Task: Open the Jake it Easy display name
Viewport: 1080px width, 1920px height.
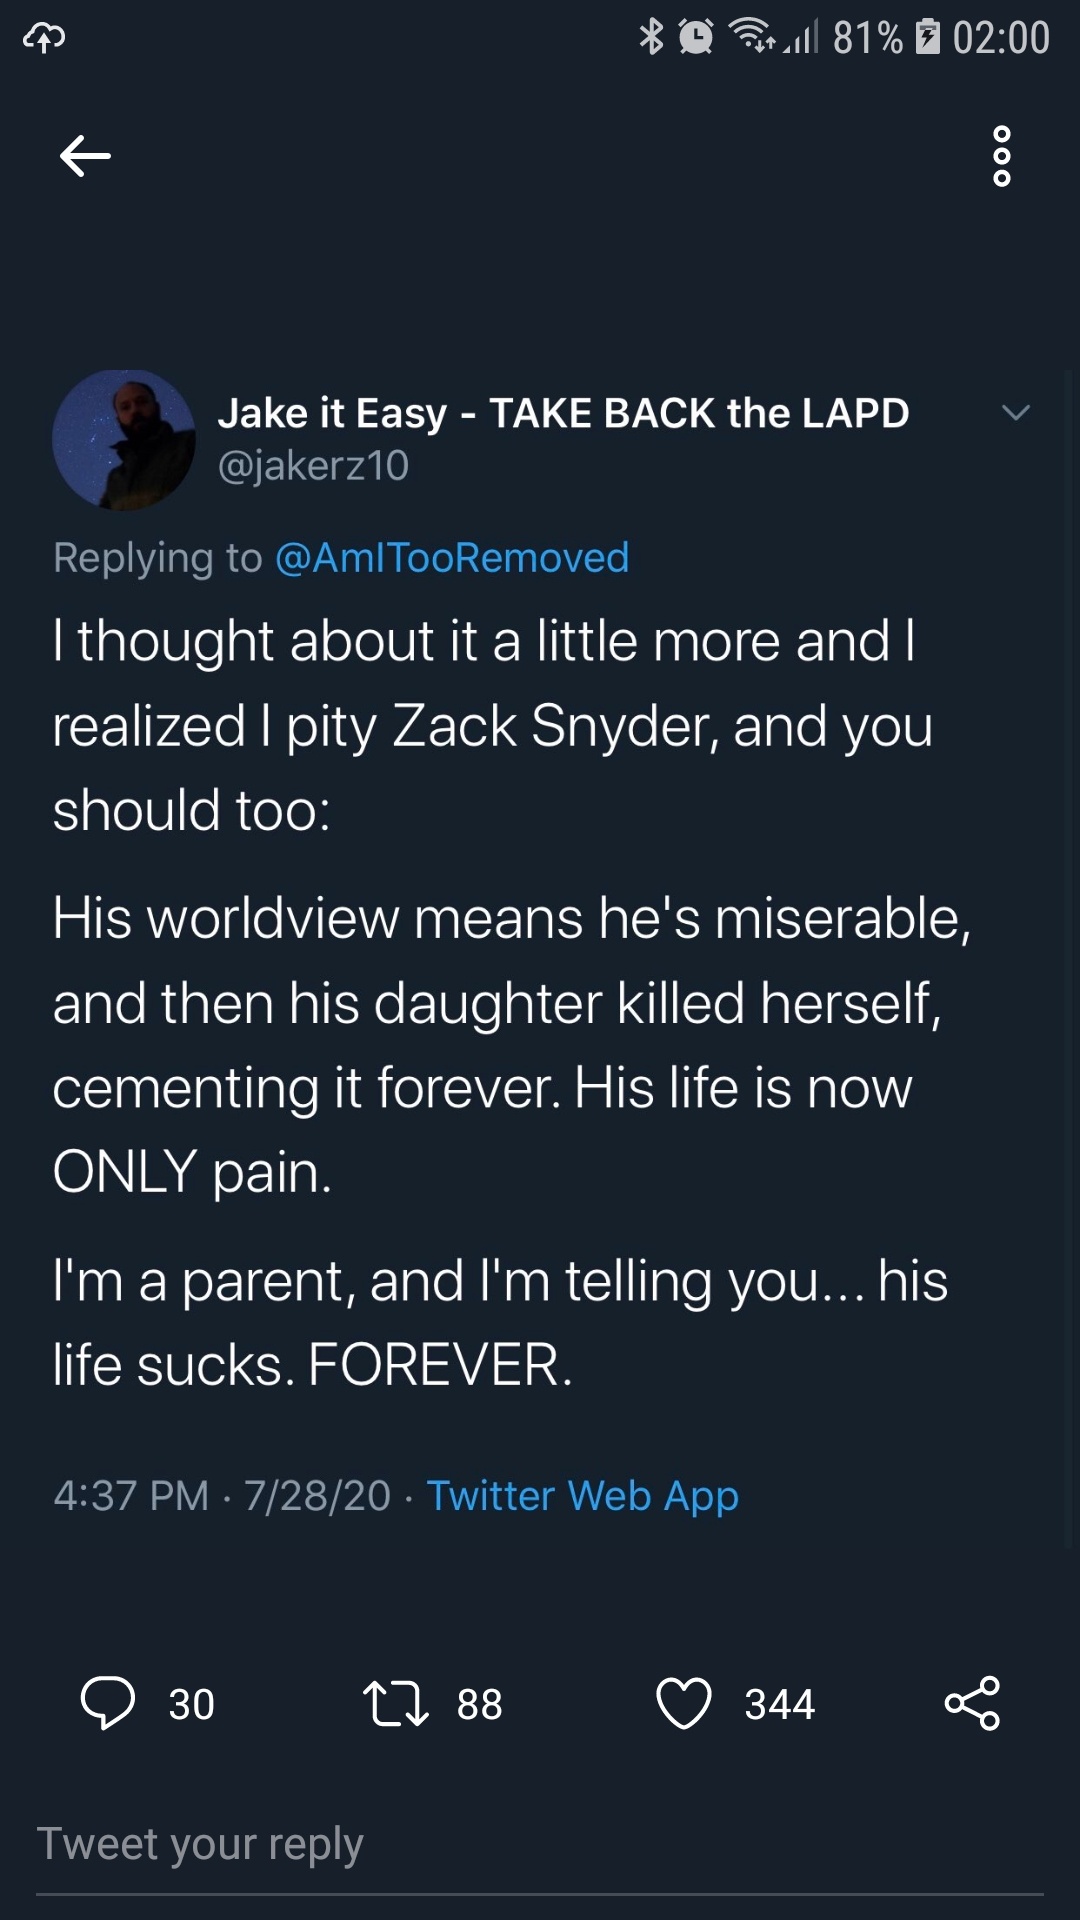Action: click(x=563, y=413)
